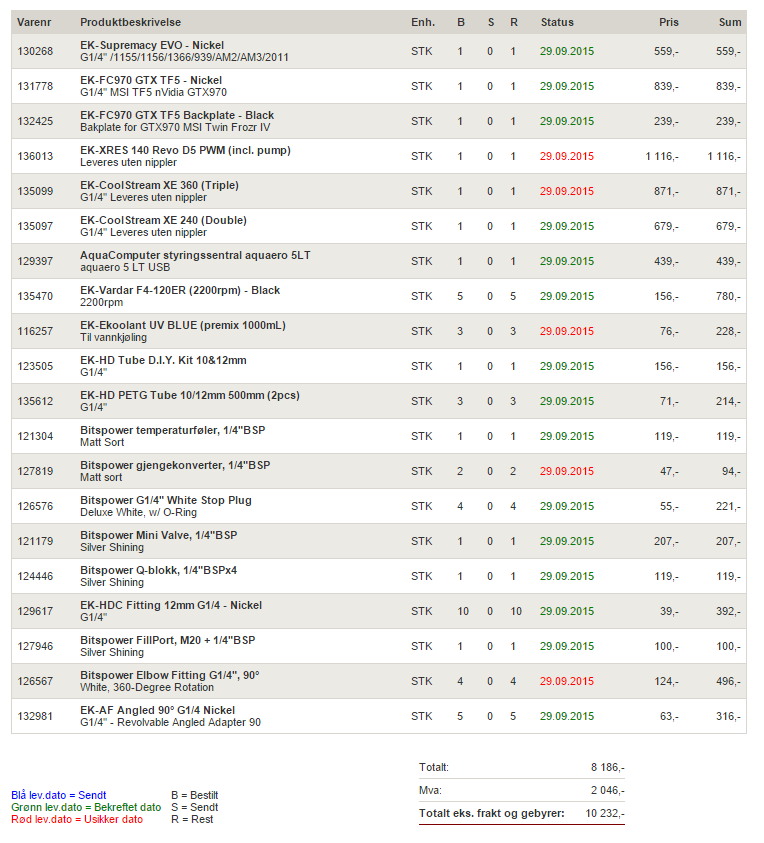This screenshot has height=843, width=764.
Task: Click B header in table
Action: pyautogui.click(x=461, y=23)
